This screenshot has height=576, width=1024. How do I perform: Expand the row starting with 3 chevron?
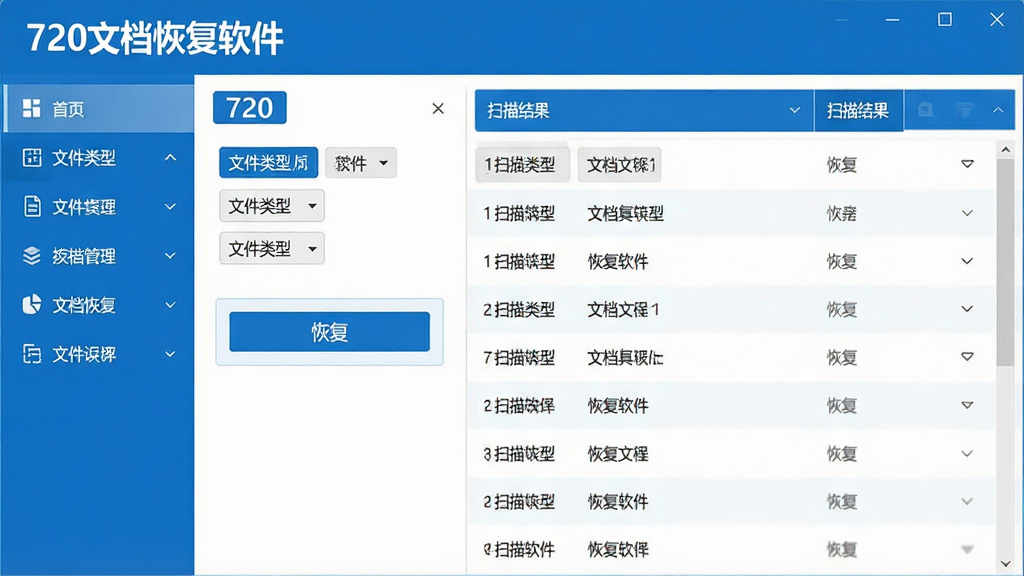coord(967,453)
